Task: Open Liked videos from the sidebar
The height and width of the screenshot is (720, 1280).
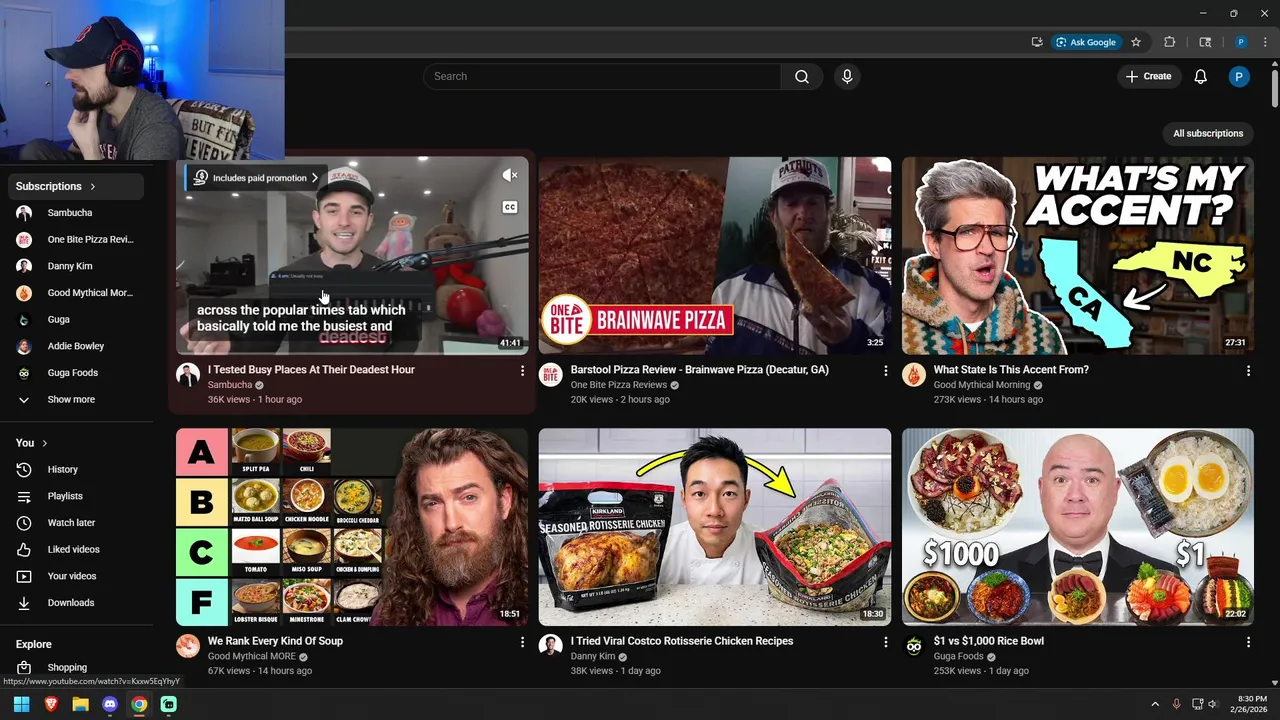Action: tap(76, 550)
